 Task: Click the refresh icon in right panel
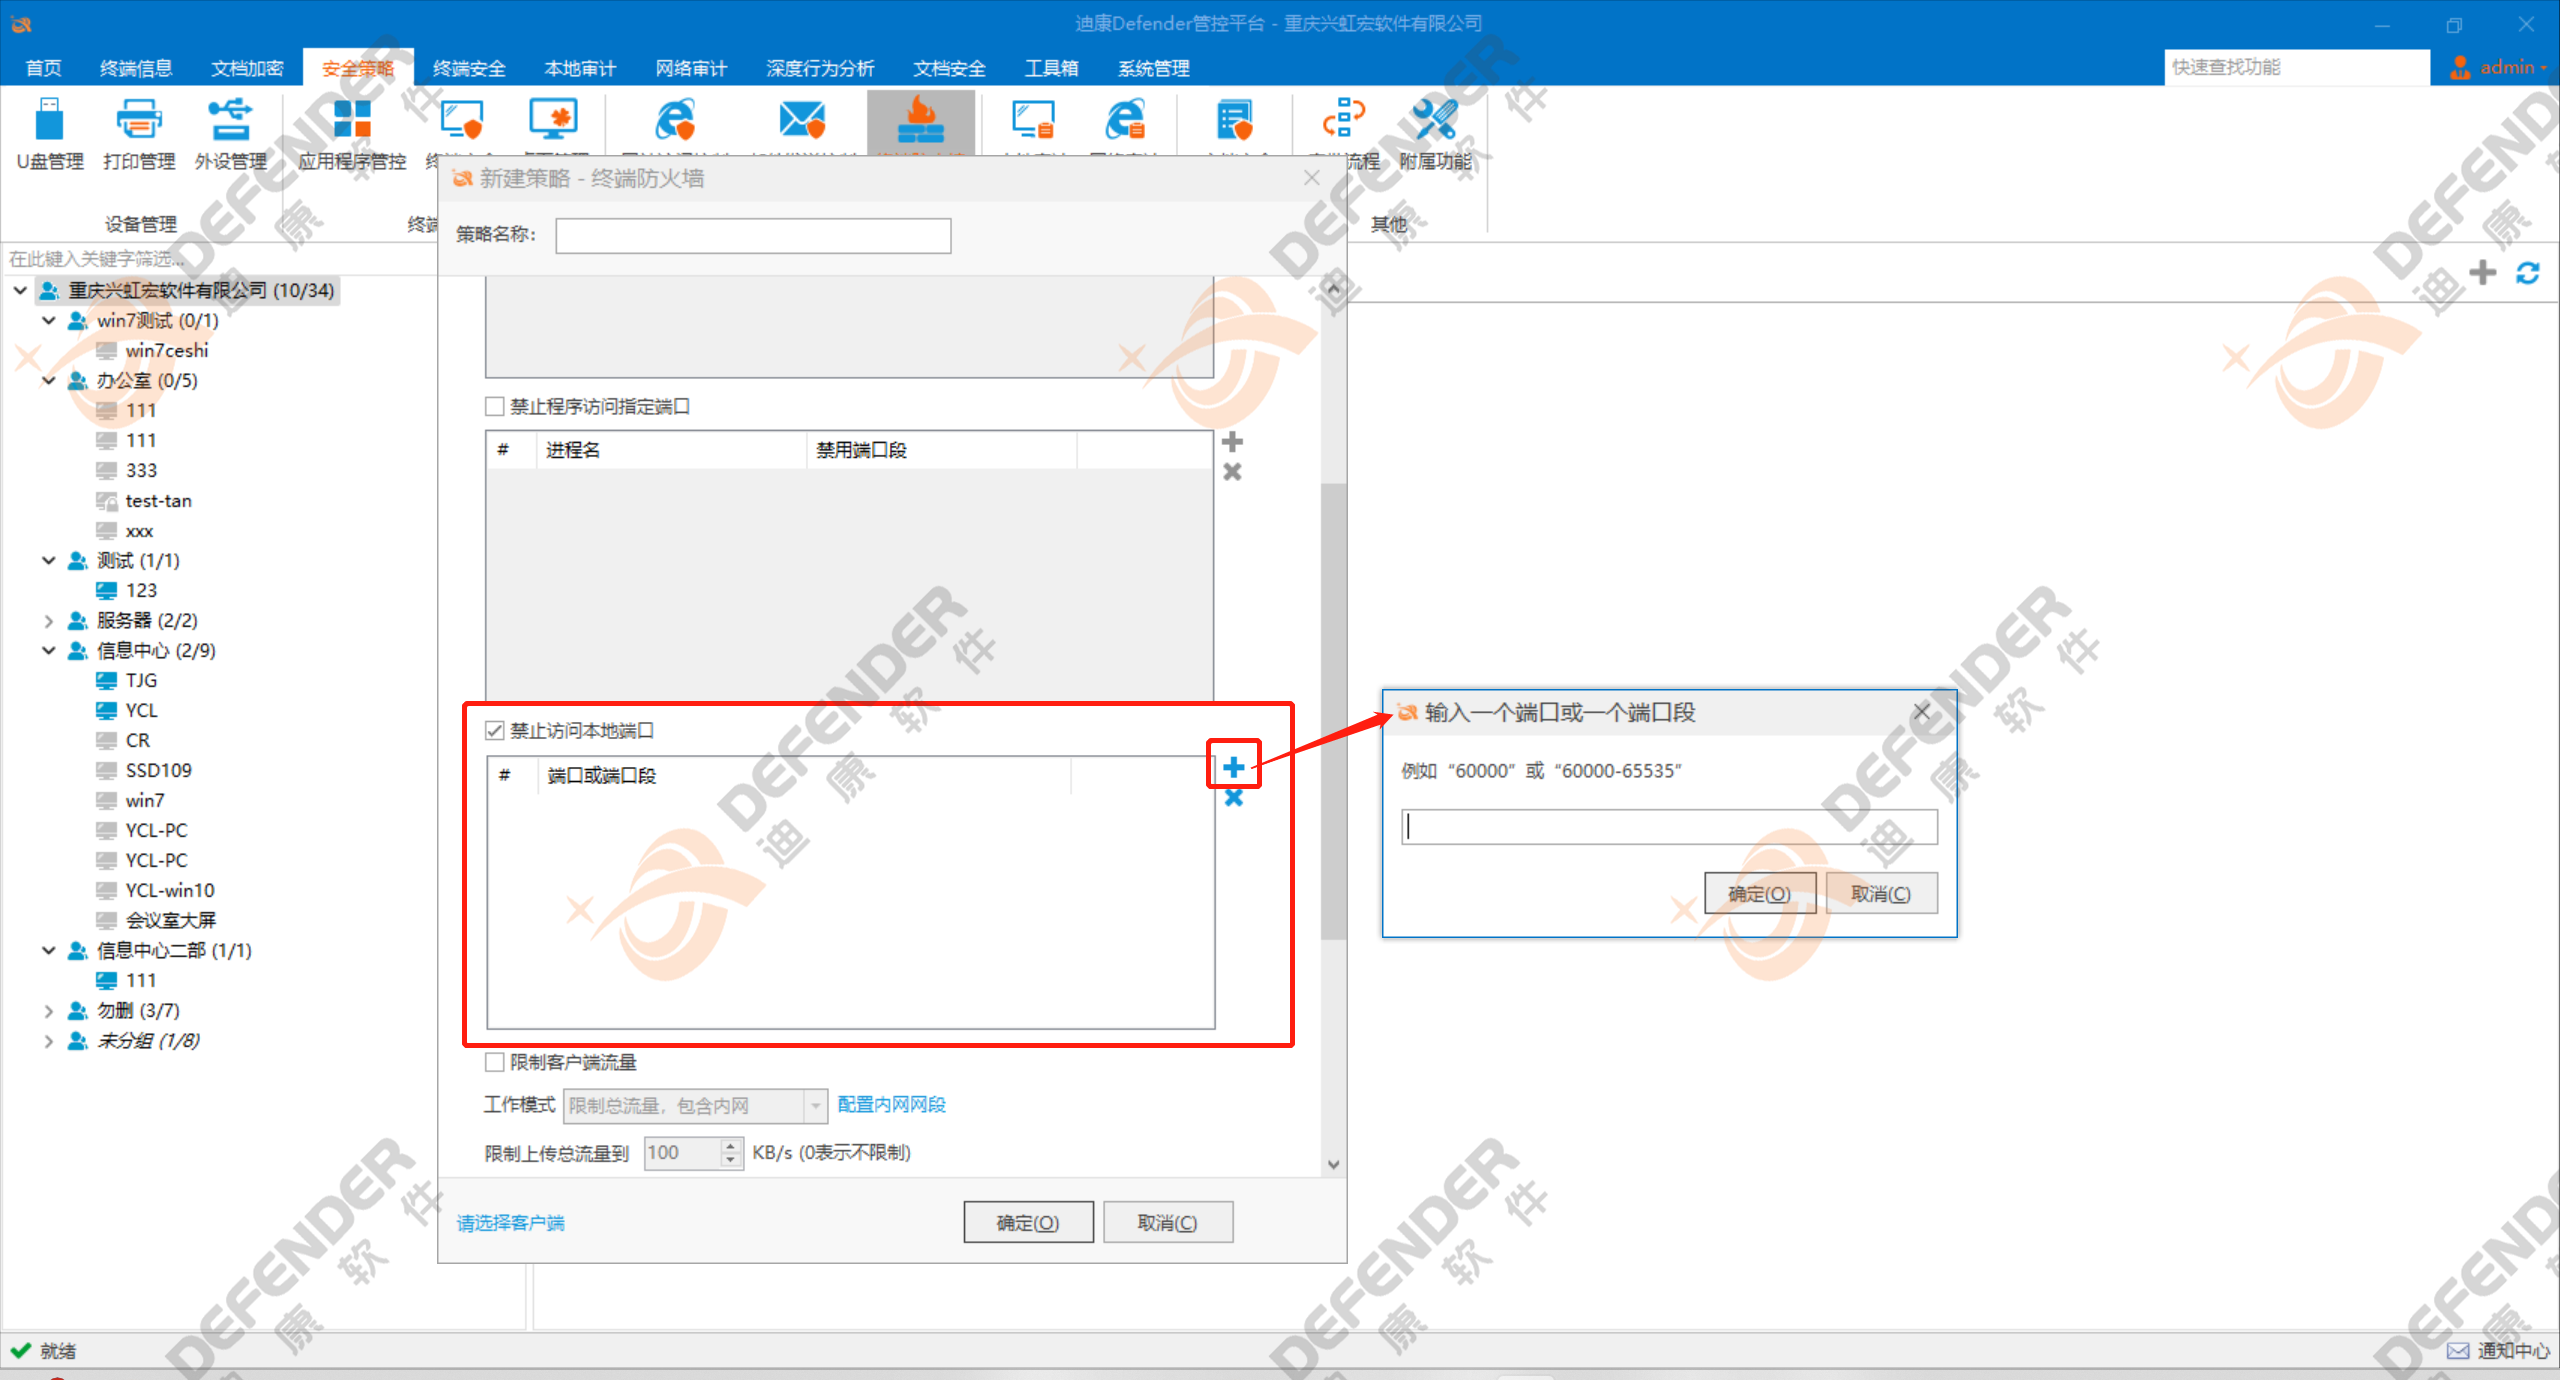pos(2527,272)
